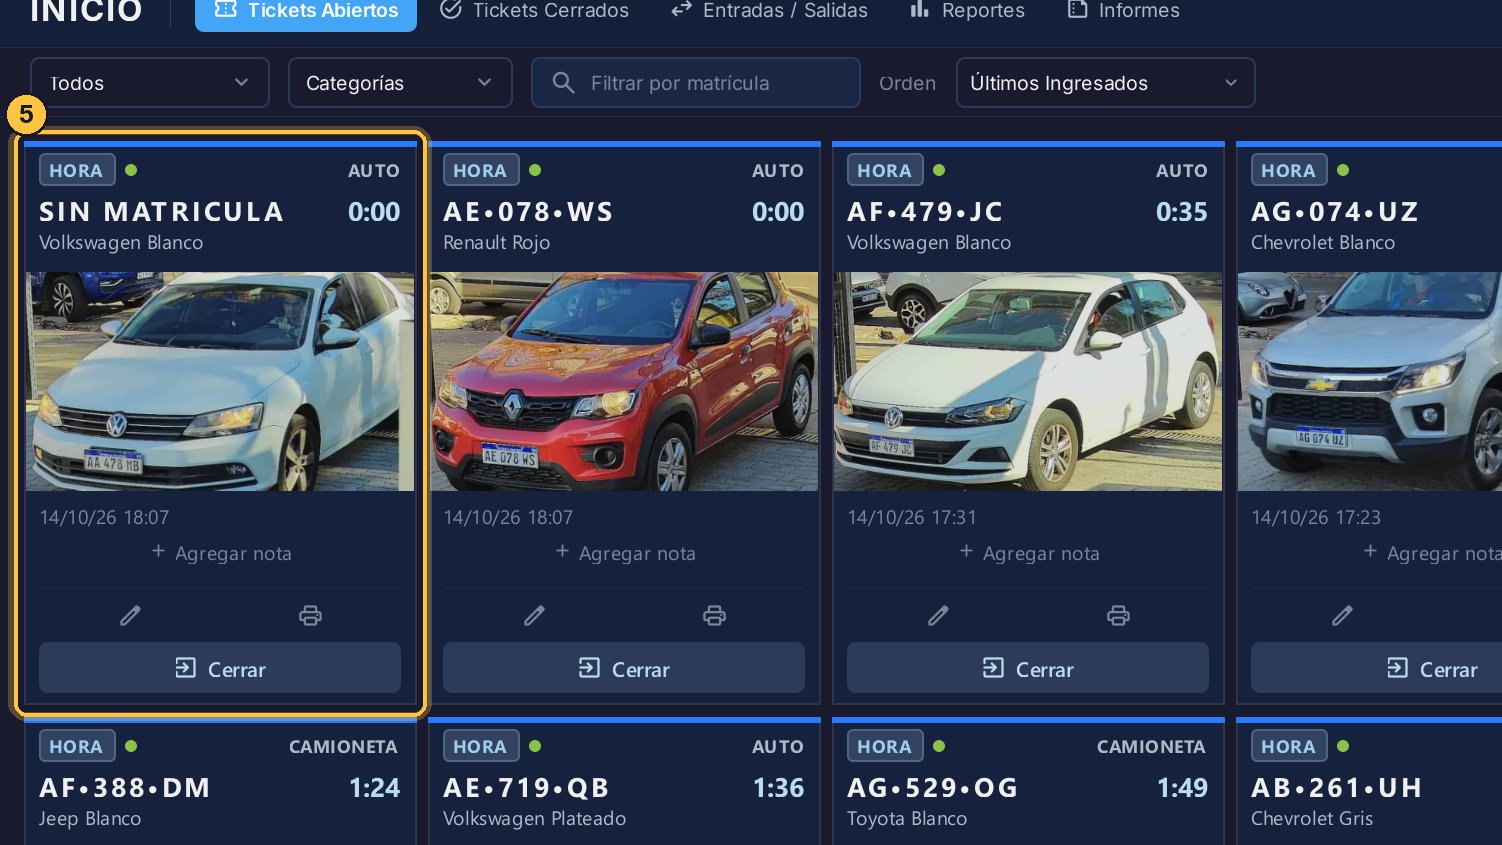This screenshot has width=1502, height=845.
Task: Select plate AB•261•UH
Action: [1336, 788]
